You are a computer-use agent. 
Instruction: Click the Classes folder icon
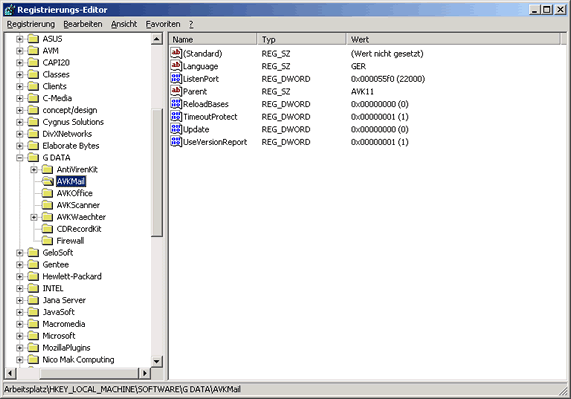33,74
